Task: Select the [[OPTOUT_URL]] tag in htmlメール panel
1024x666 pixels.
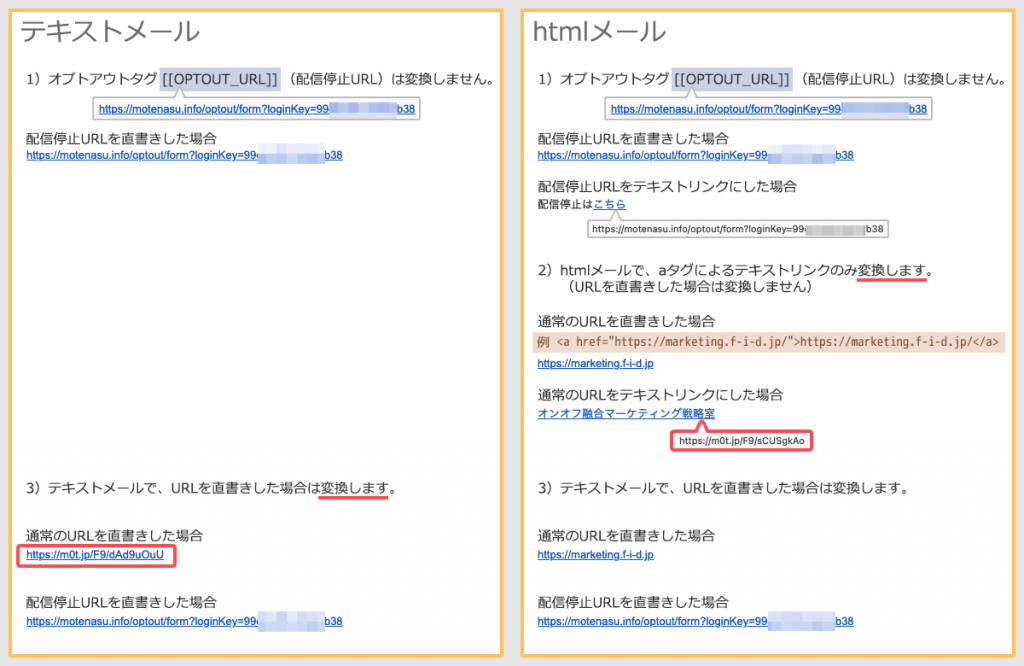Action: pyautogui.click(x=733, y=79)
